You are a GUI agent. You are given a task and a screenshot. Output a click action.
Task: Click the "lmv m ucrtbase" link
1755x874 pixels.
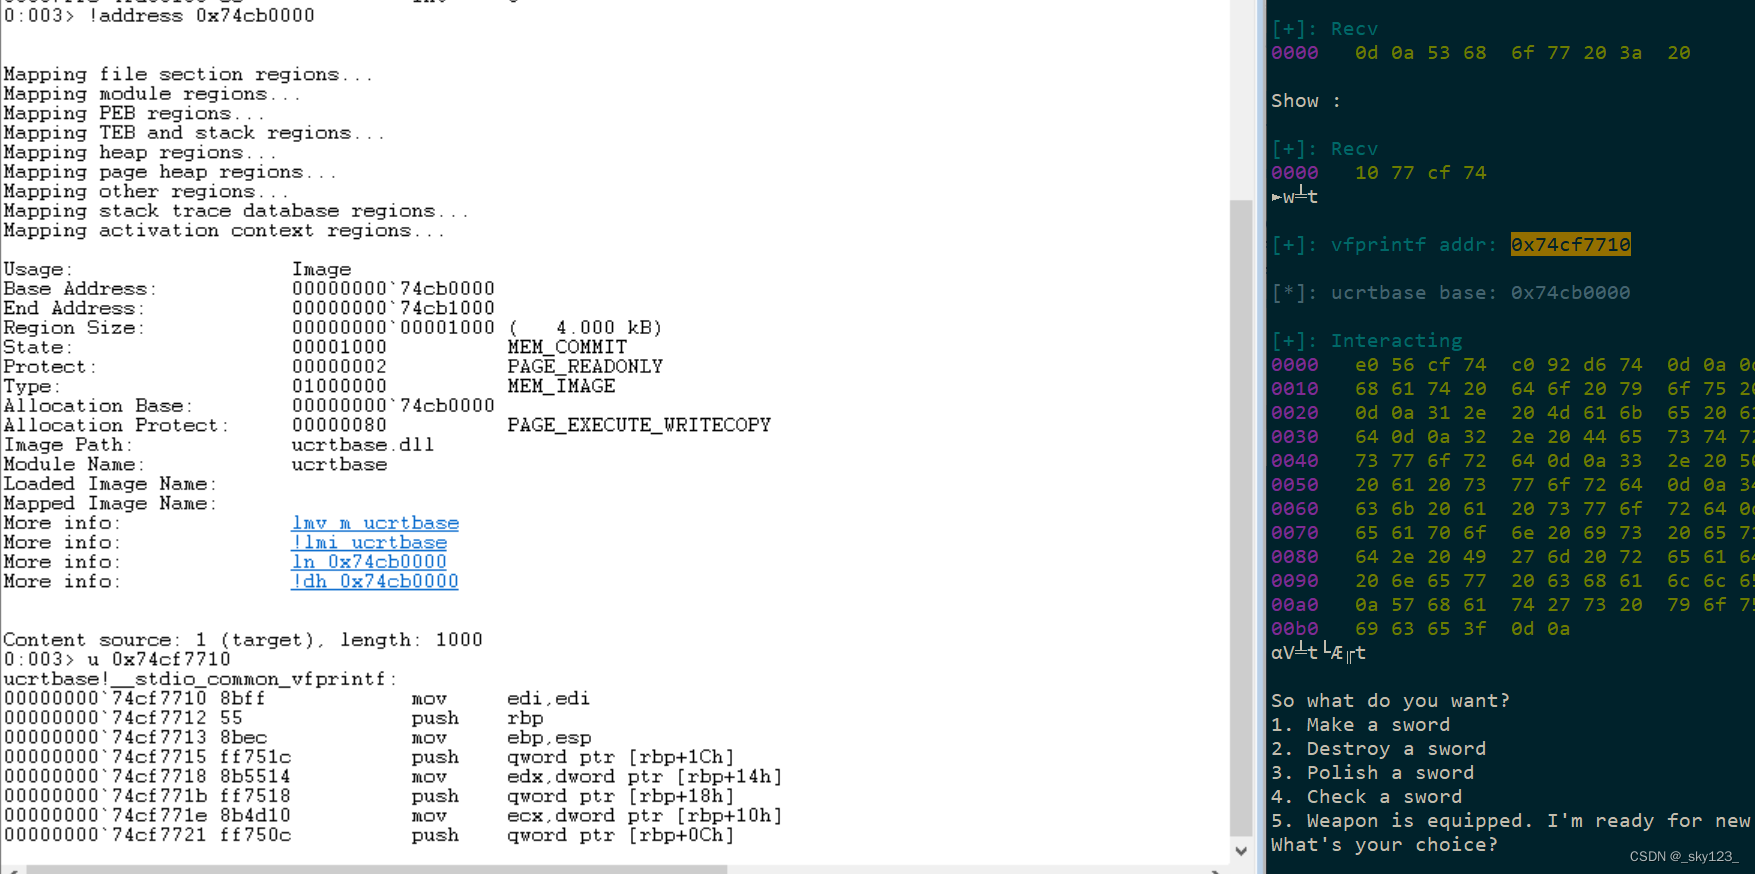[374, 523]
